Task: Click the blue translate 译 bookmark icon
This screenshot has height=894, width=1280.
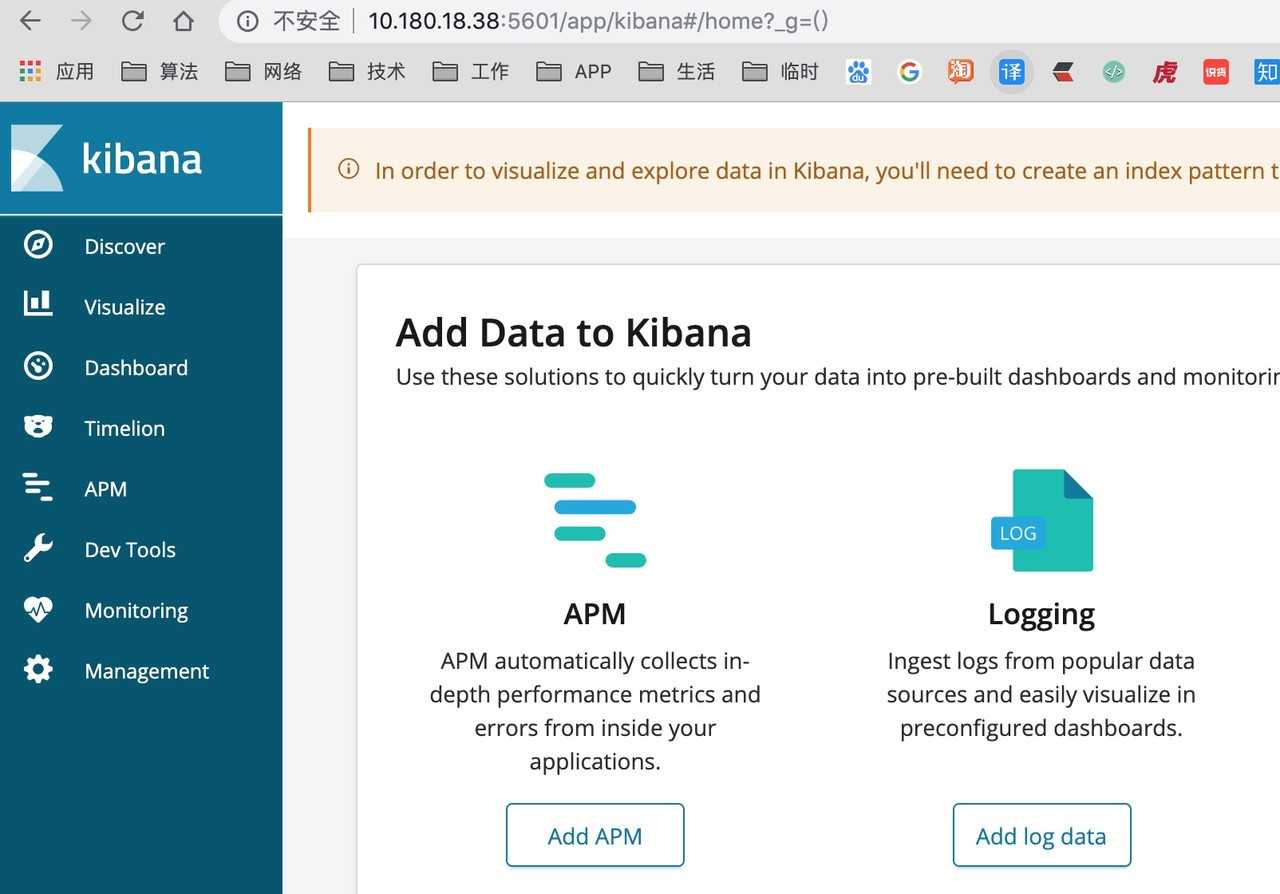Action: tap(1012, 71)
